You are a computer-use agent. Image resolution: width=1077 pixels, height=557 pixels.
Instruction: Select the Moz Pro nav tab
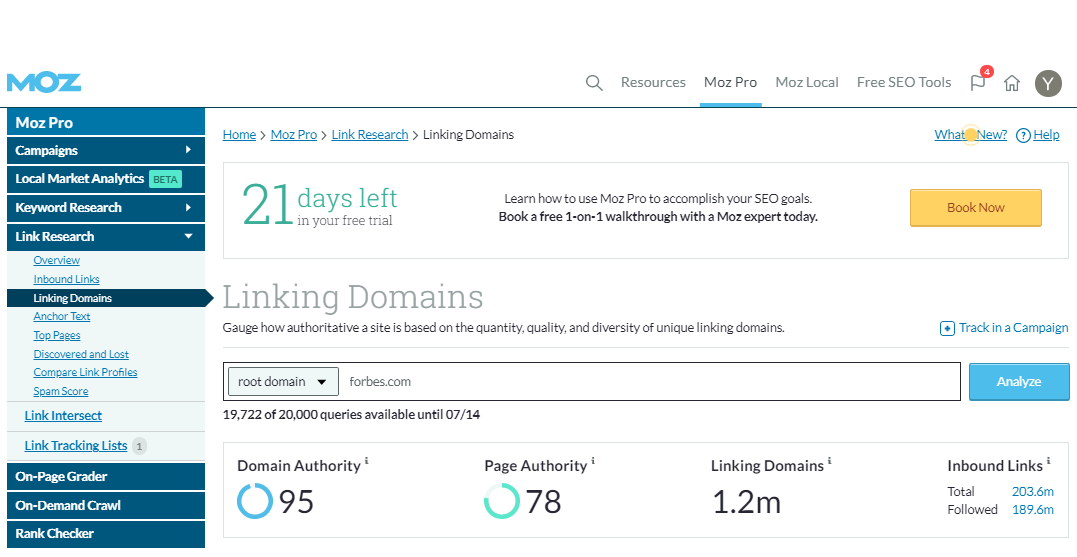click(730, 82)
